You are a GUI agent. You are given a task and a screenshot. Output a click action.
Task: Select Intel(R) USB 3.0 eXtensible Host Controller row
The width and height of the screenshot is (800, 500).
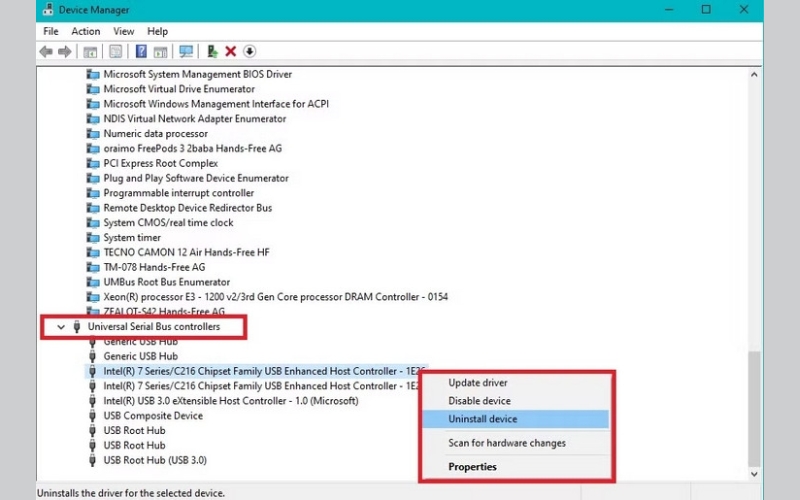tap(231, 401)
